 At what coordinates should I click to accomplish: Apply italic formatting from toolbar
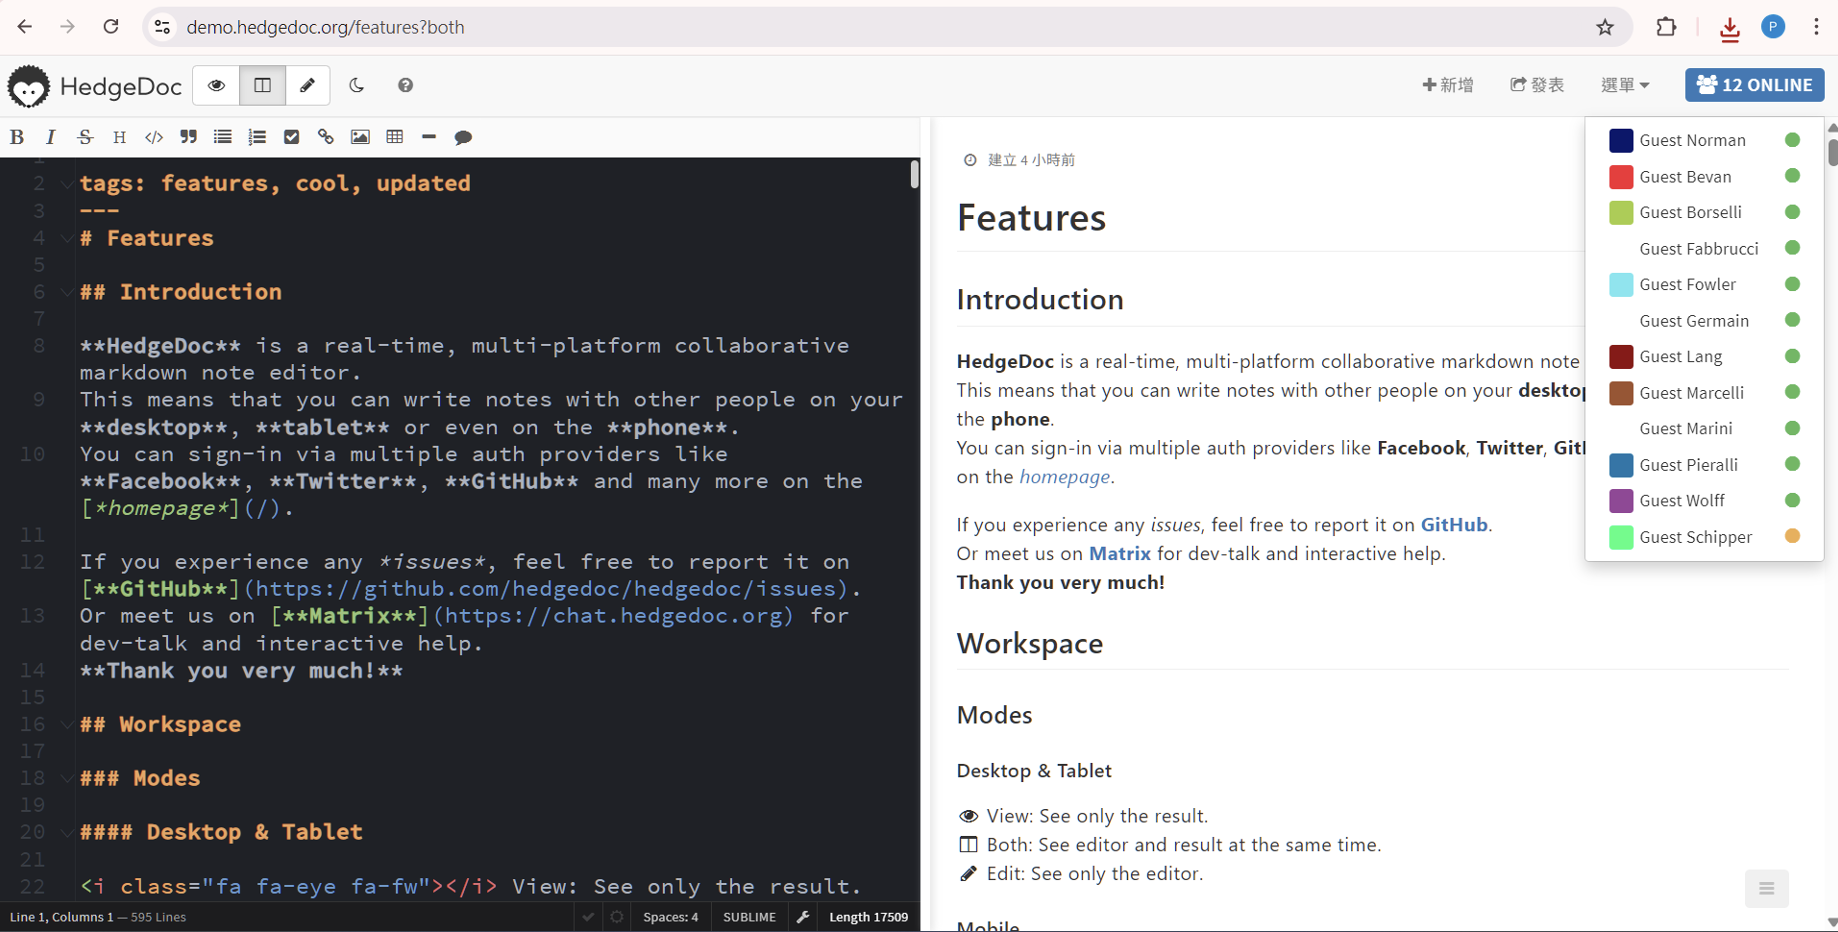click(x=51, y=137)
